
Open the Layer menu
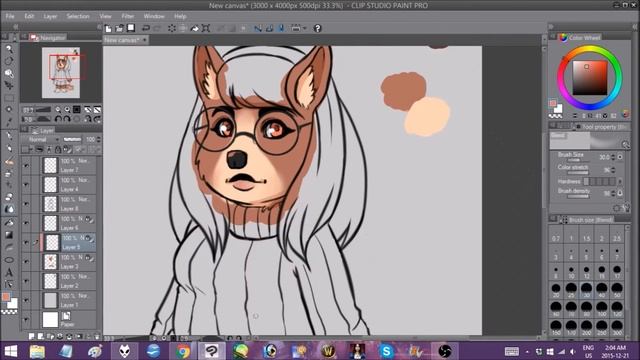point(50,16)
